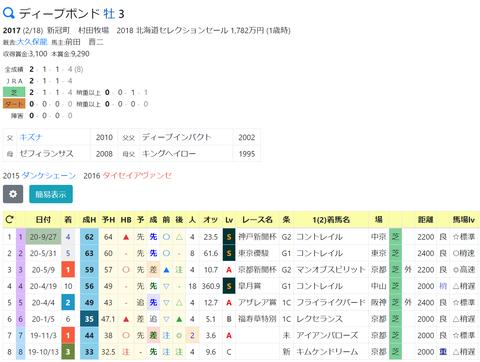Screen dimensions: 480x362
Task: Sort by 日付 column header
Action: click(43, 220)
